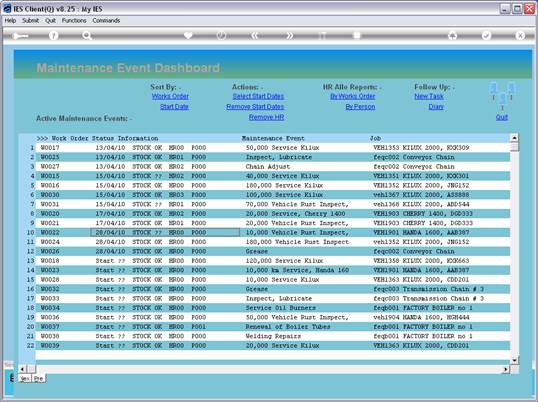
Task: Click the Quit link on the dashboard
Action: pyautogui.click(x=502, y=117)
